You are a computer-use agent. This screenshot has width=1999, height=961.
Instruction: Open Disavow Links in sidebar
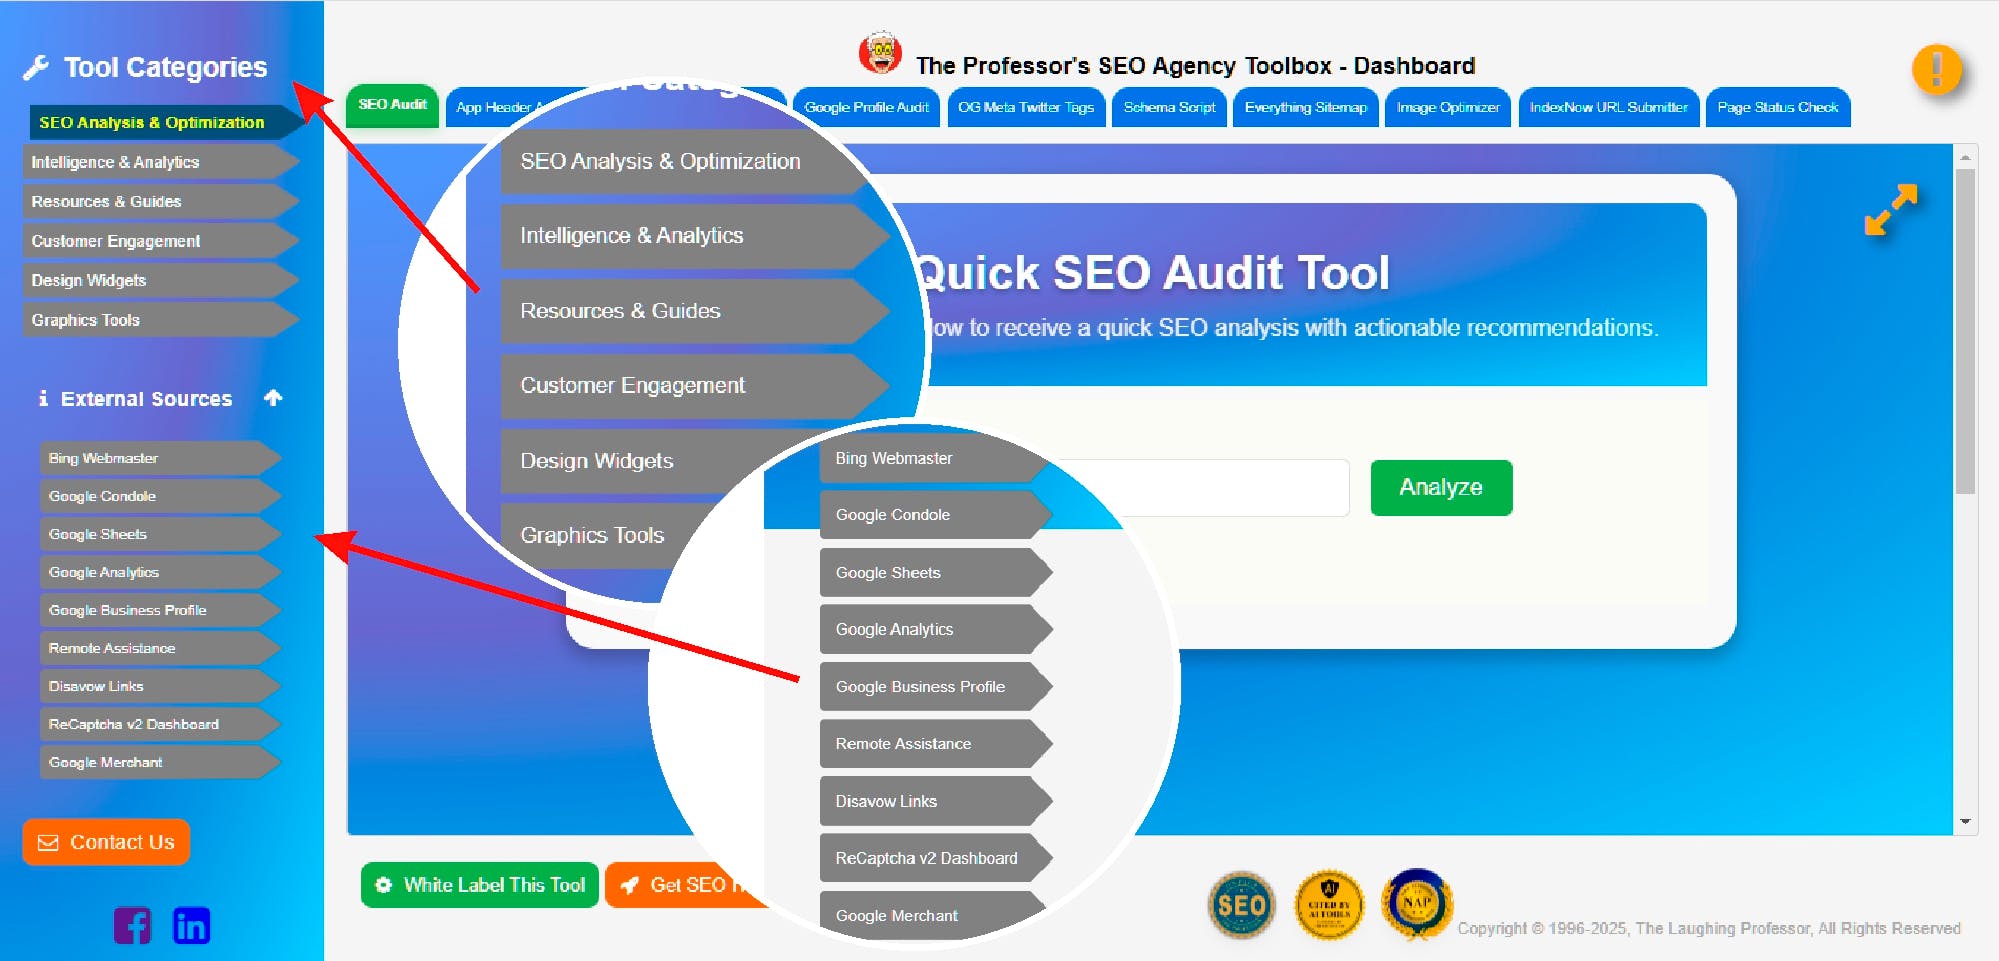(160, 686)
